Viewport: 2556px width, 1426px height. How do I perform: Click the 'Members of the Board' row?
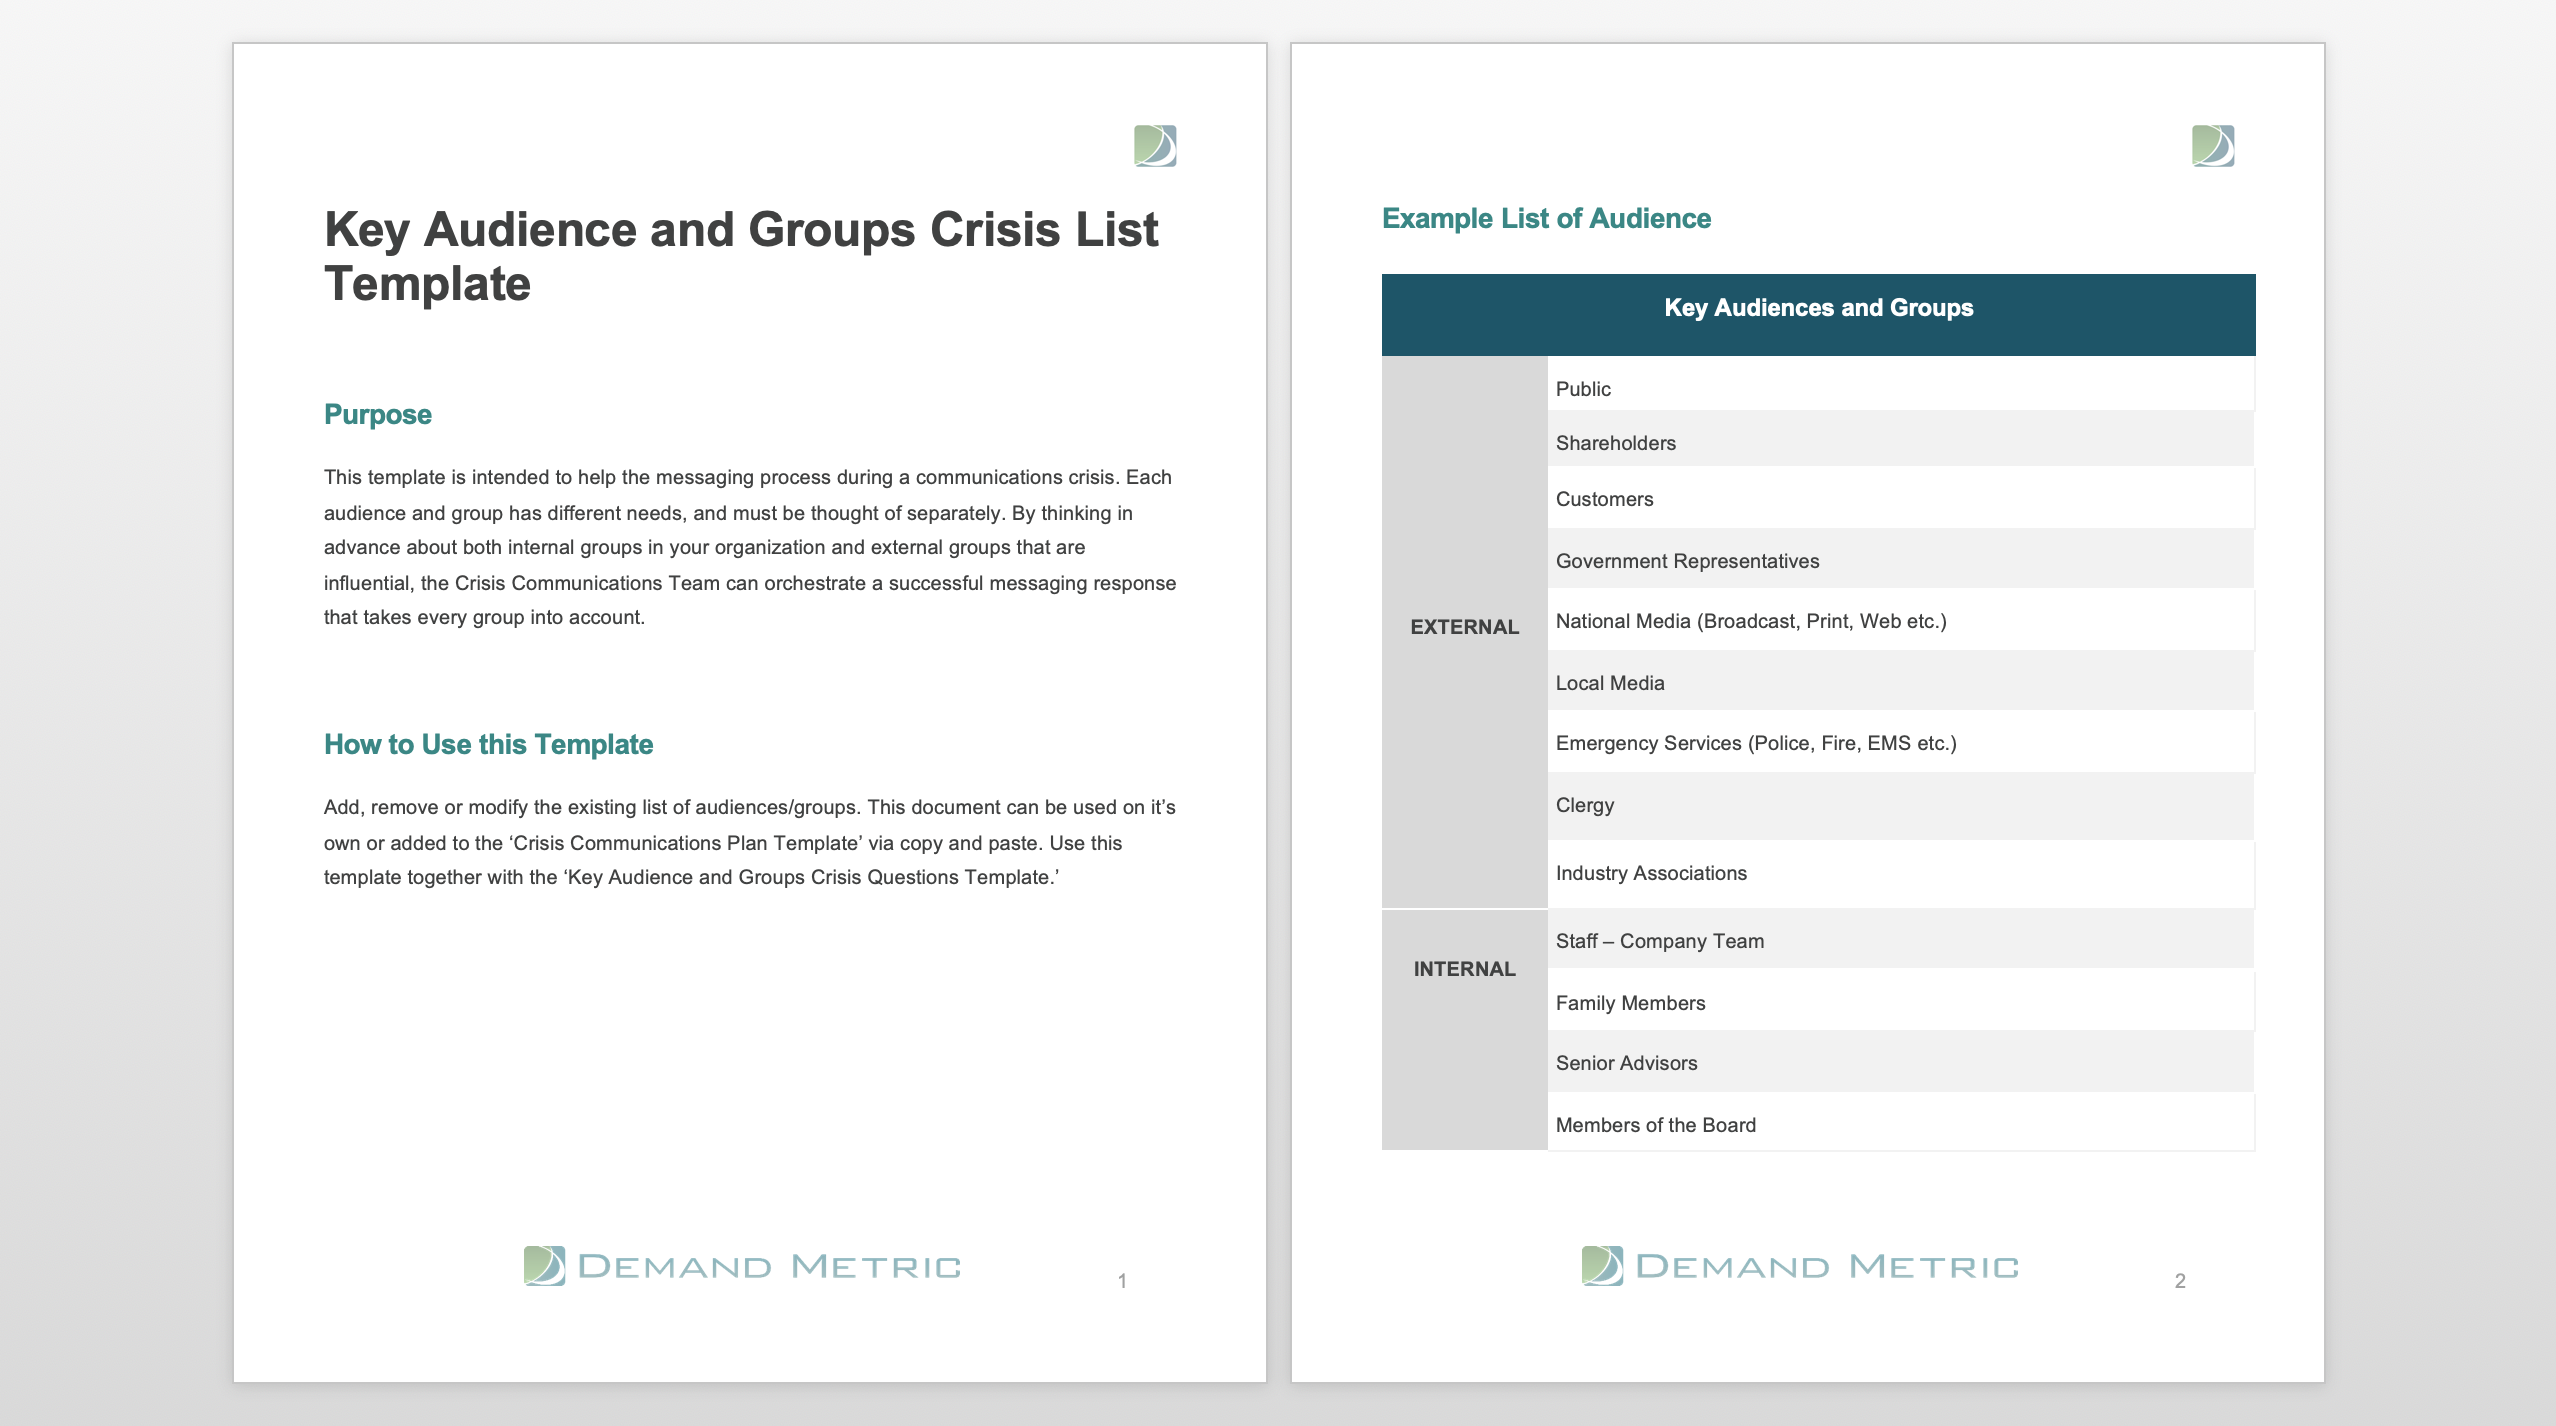[x=1901, y=1122]
